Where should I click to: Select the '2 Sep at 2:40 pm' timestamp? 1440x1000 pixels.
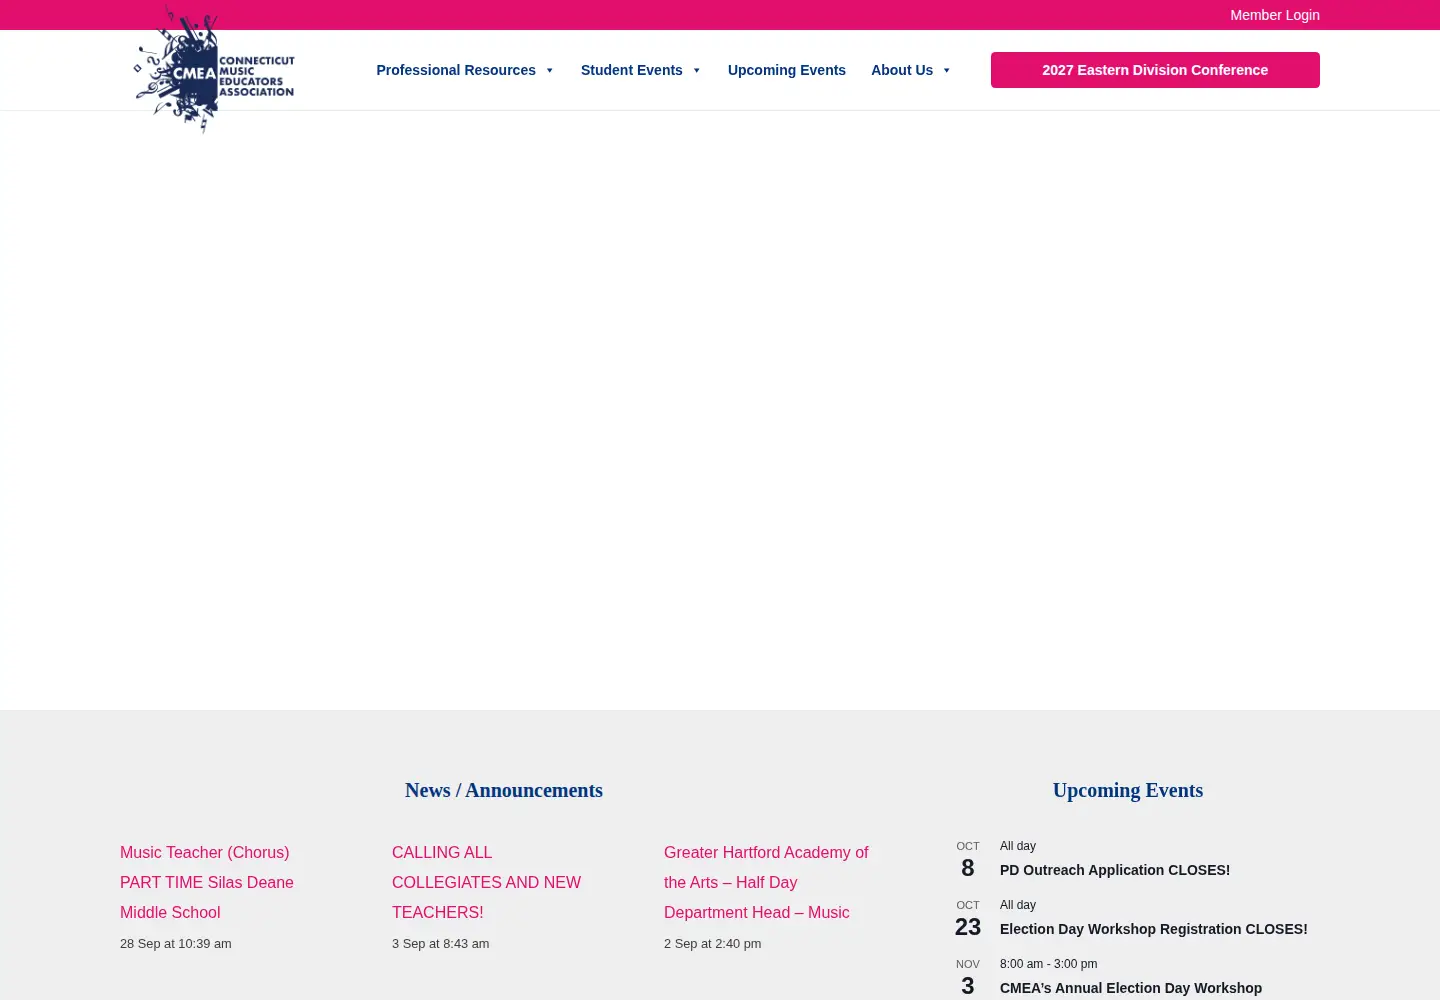coord(713,943)
